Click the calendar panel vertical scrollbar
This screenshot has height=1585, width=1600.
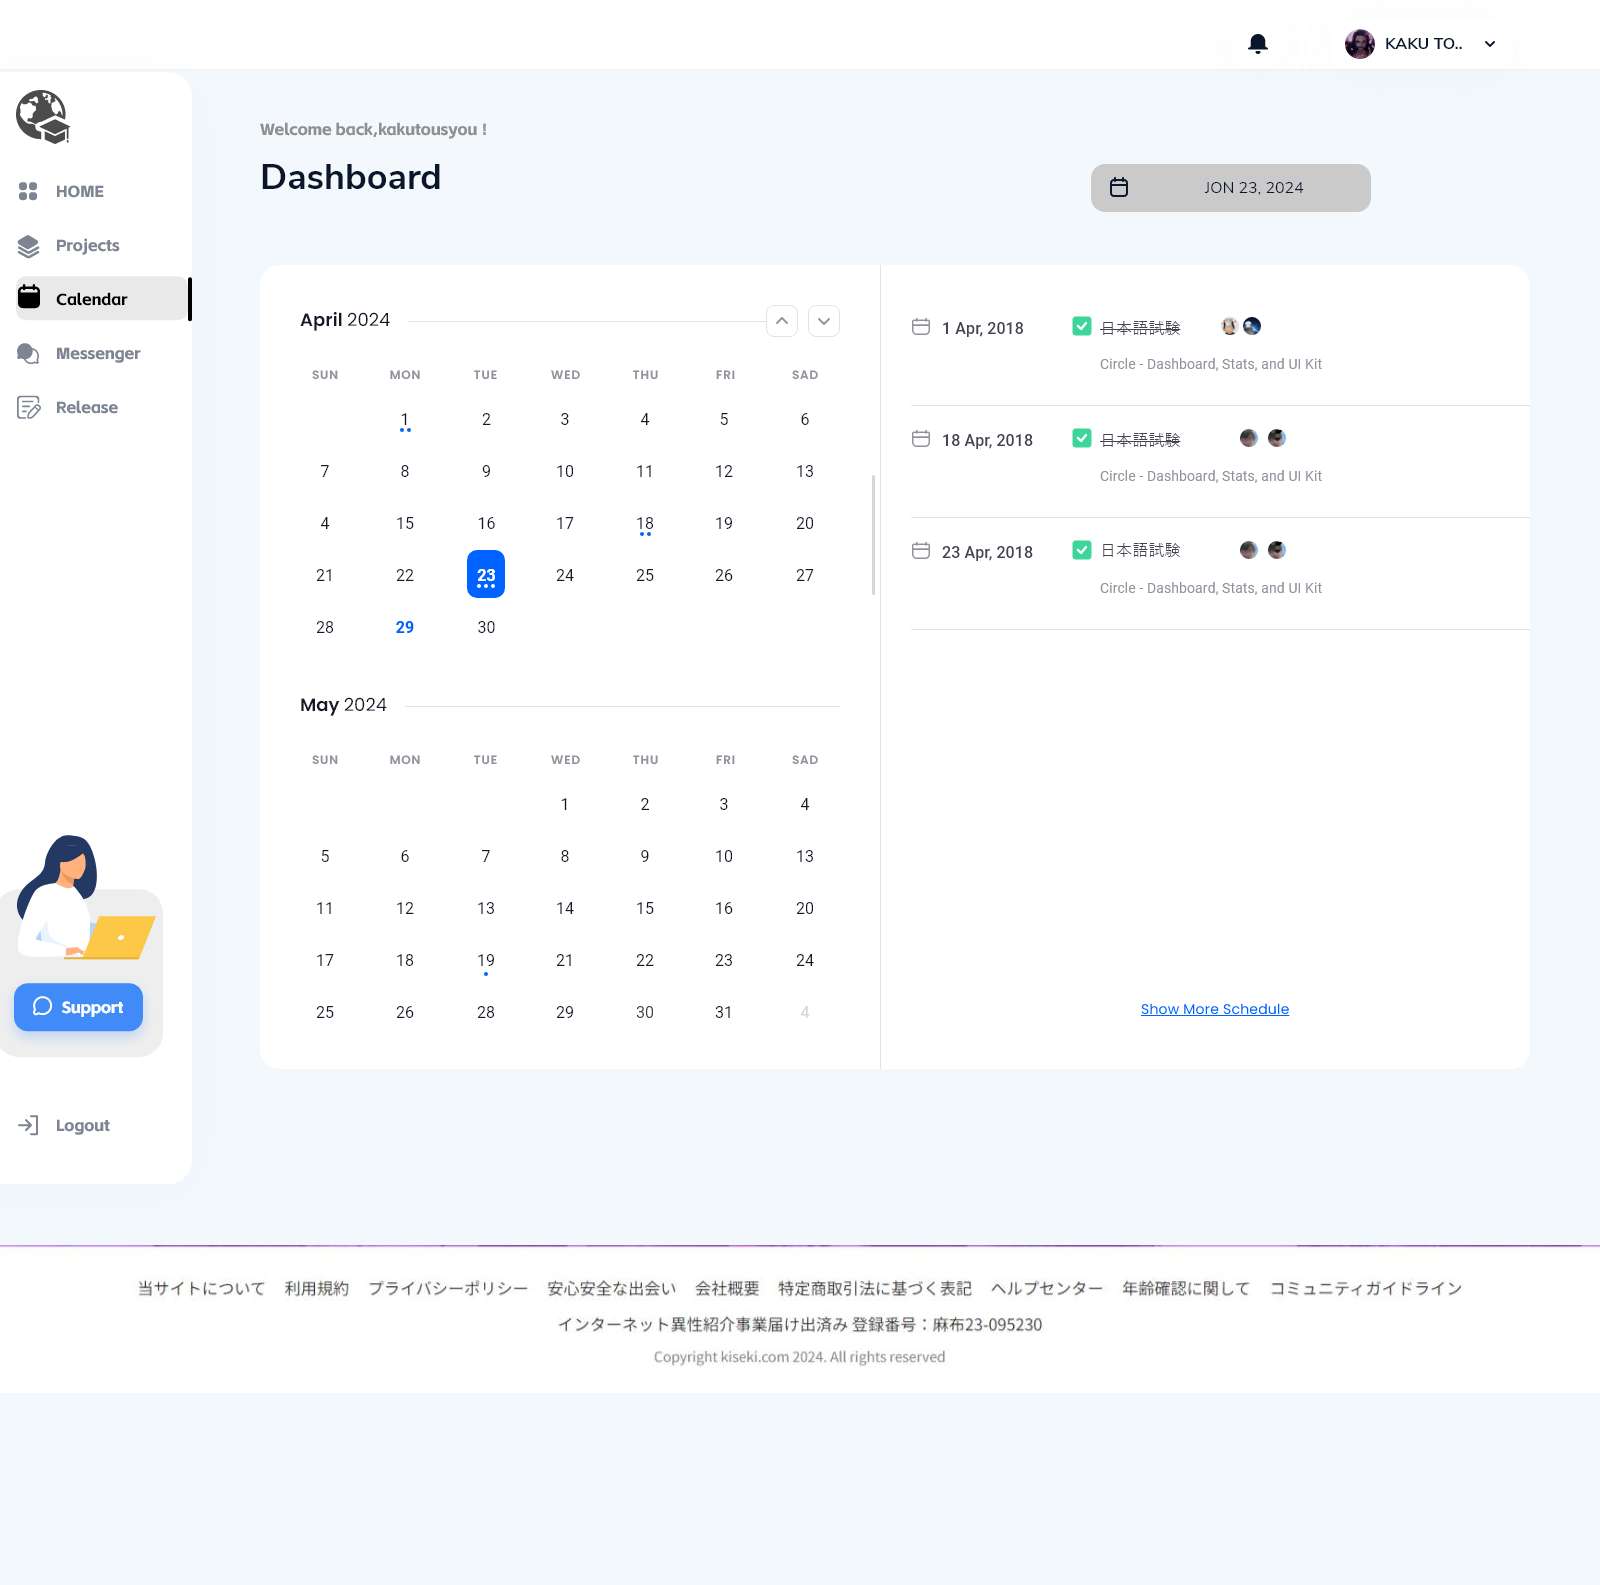(873, 535)
